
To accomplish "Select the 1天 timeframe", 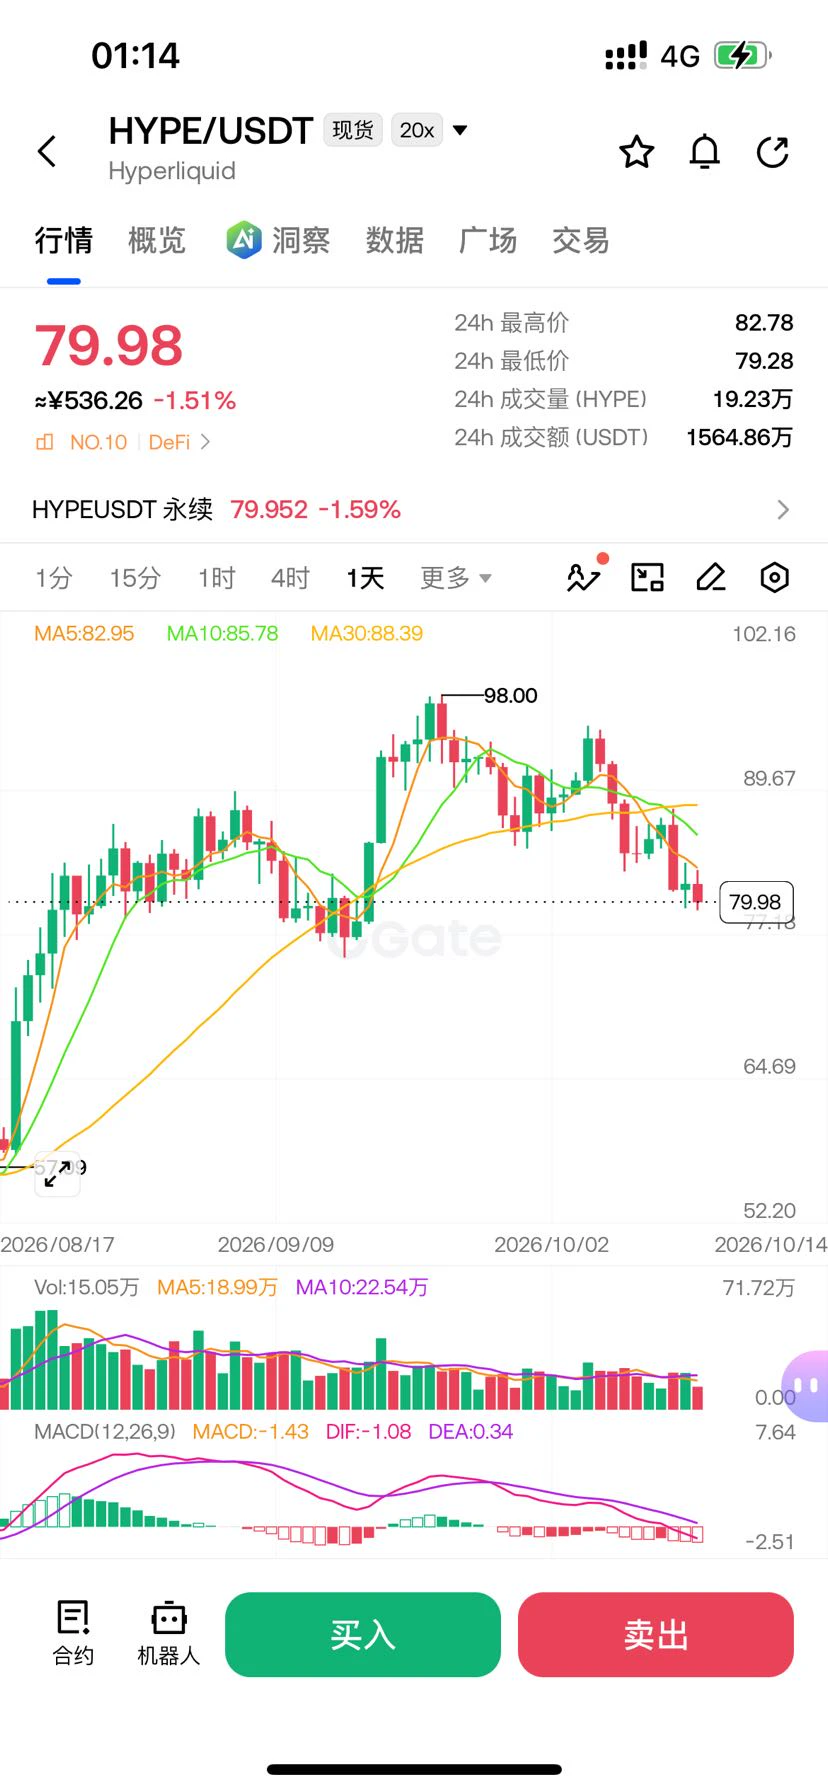I will 366,578.
